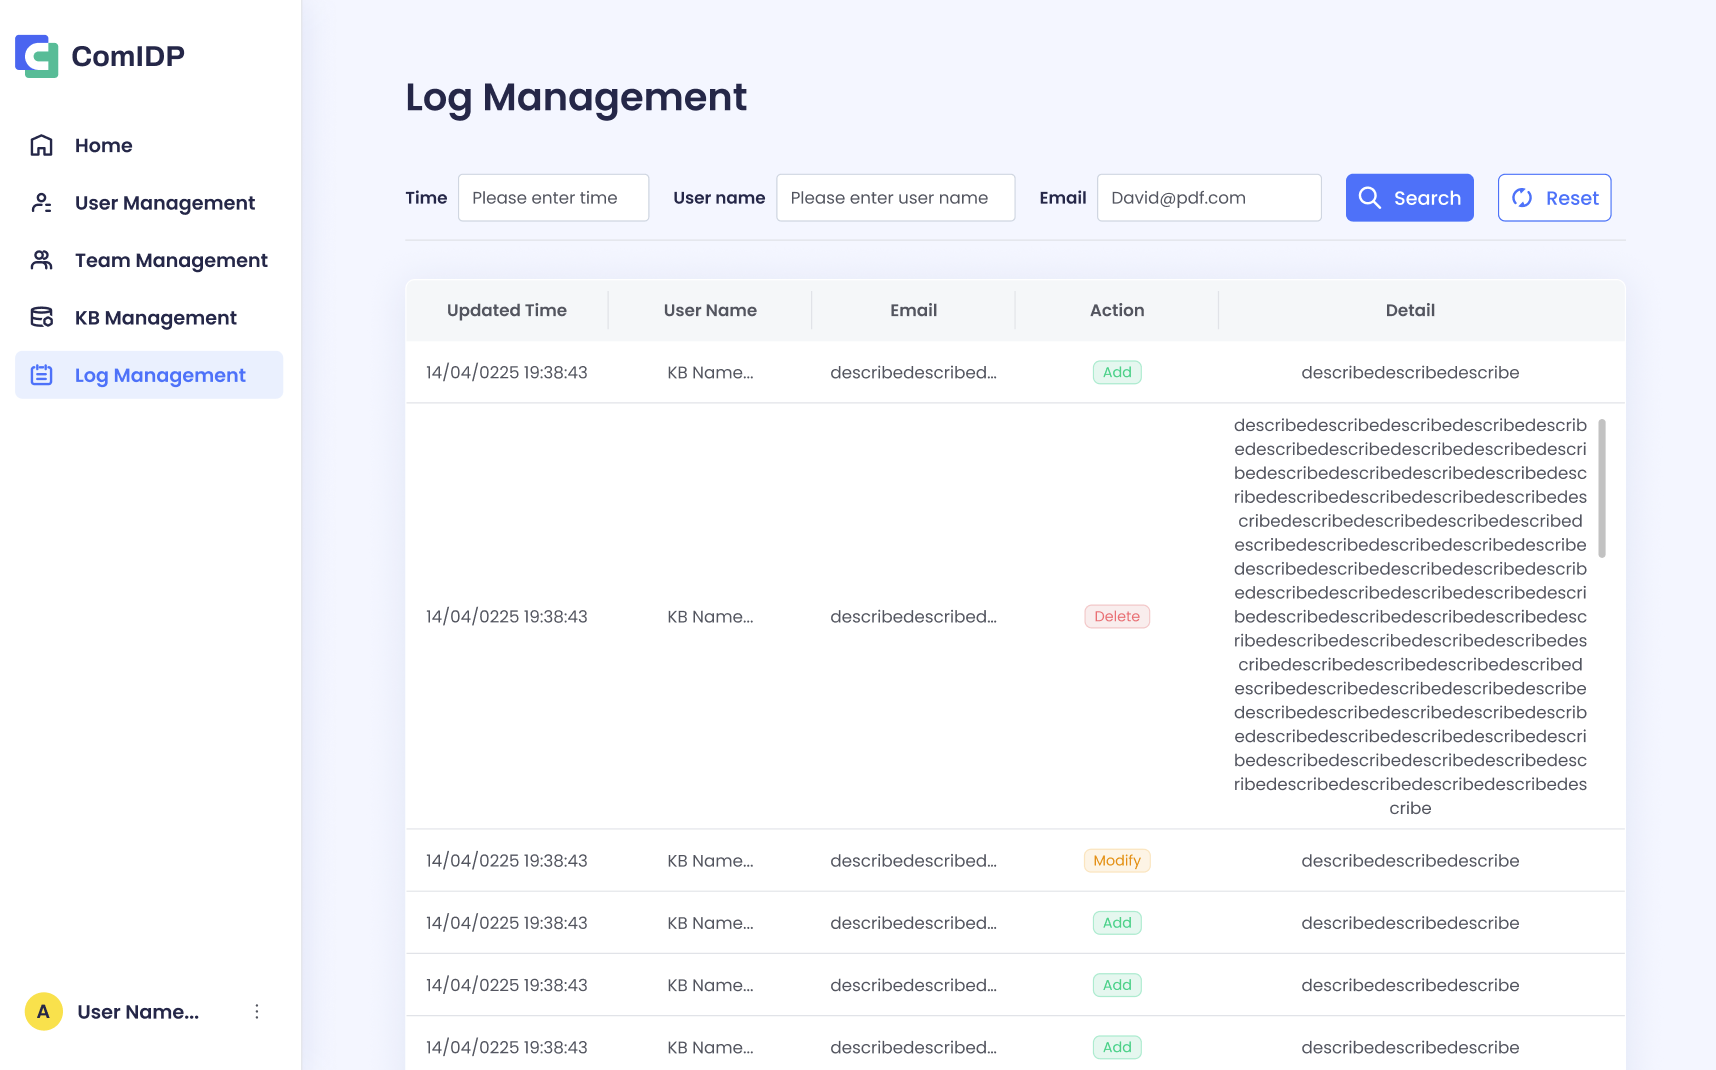Click the ComIDP logo icon
Image resolution: width=1716 pixels, height=1070 pixels.
[37, 56]
